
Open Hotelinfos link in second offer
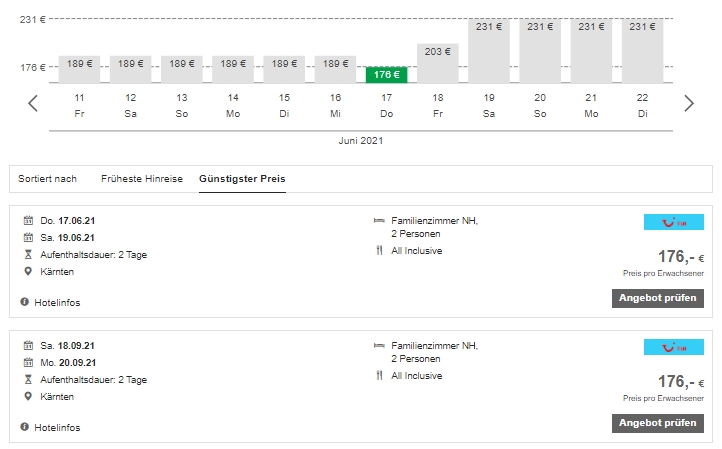tap(57, 427)
